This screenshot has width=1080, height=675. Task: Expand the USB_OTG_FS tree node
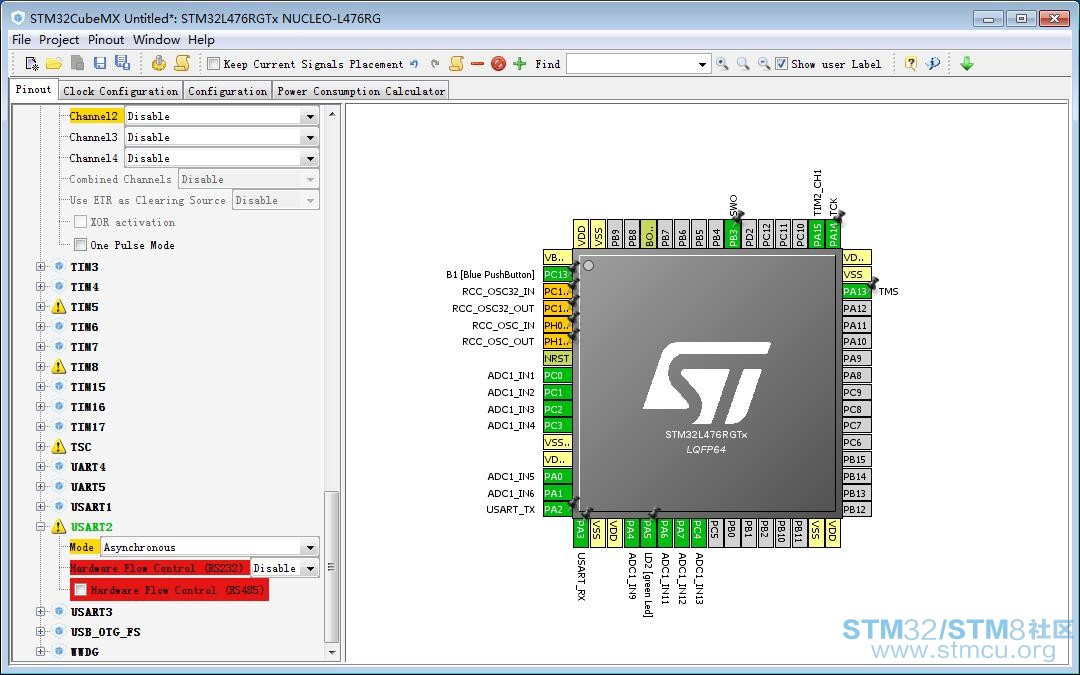41,631
